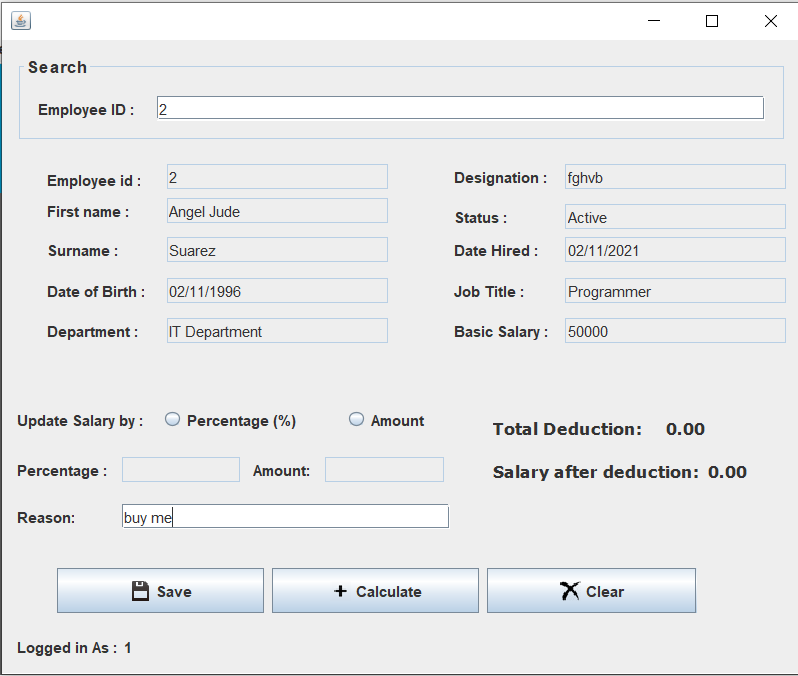Click the floppy disk icon on Save
The width and height of the screenshot is (798, 676).
point(141,591)
